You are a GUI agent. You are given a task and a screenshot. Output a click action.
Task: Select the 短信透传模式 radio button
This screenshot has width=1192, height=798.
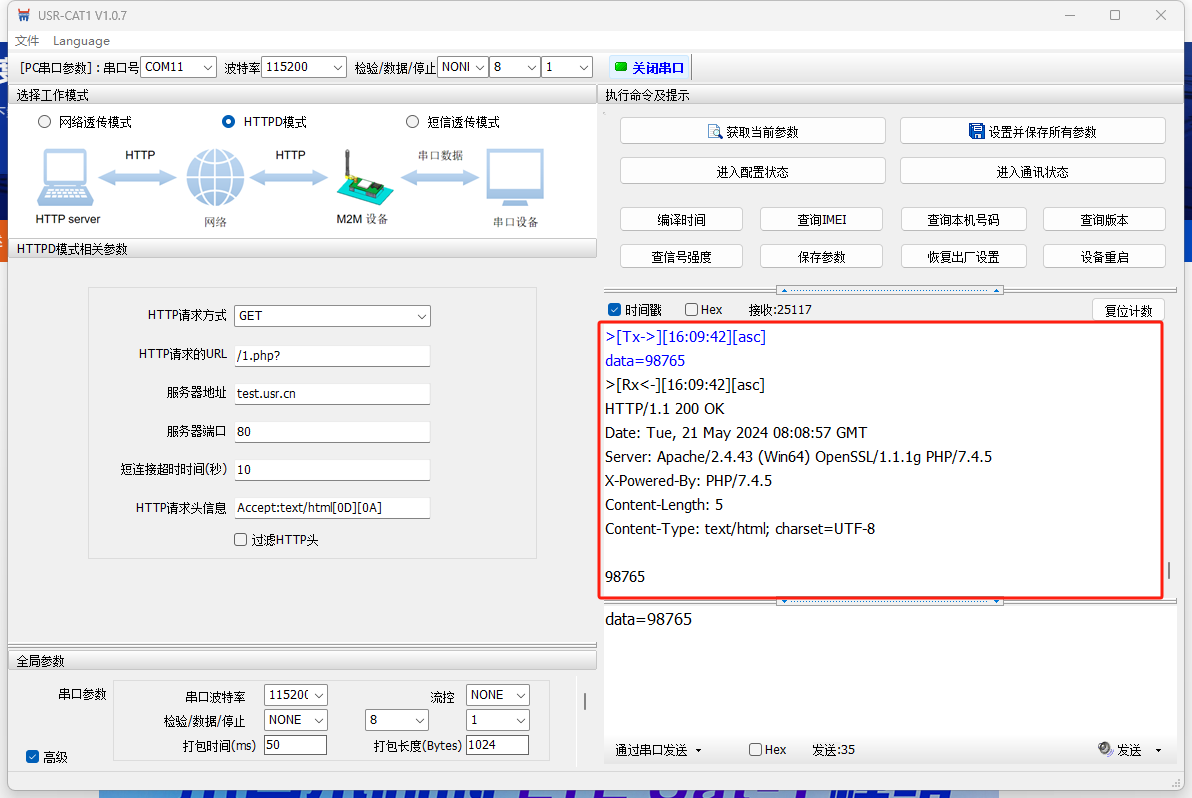(x=413, y=122)
